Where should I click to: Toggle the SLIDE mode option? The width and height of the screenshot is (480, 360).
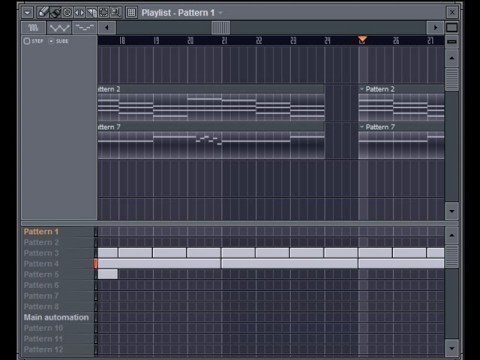pos(59,41)
